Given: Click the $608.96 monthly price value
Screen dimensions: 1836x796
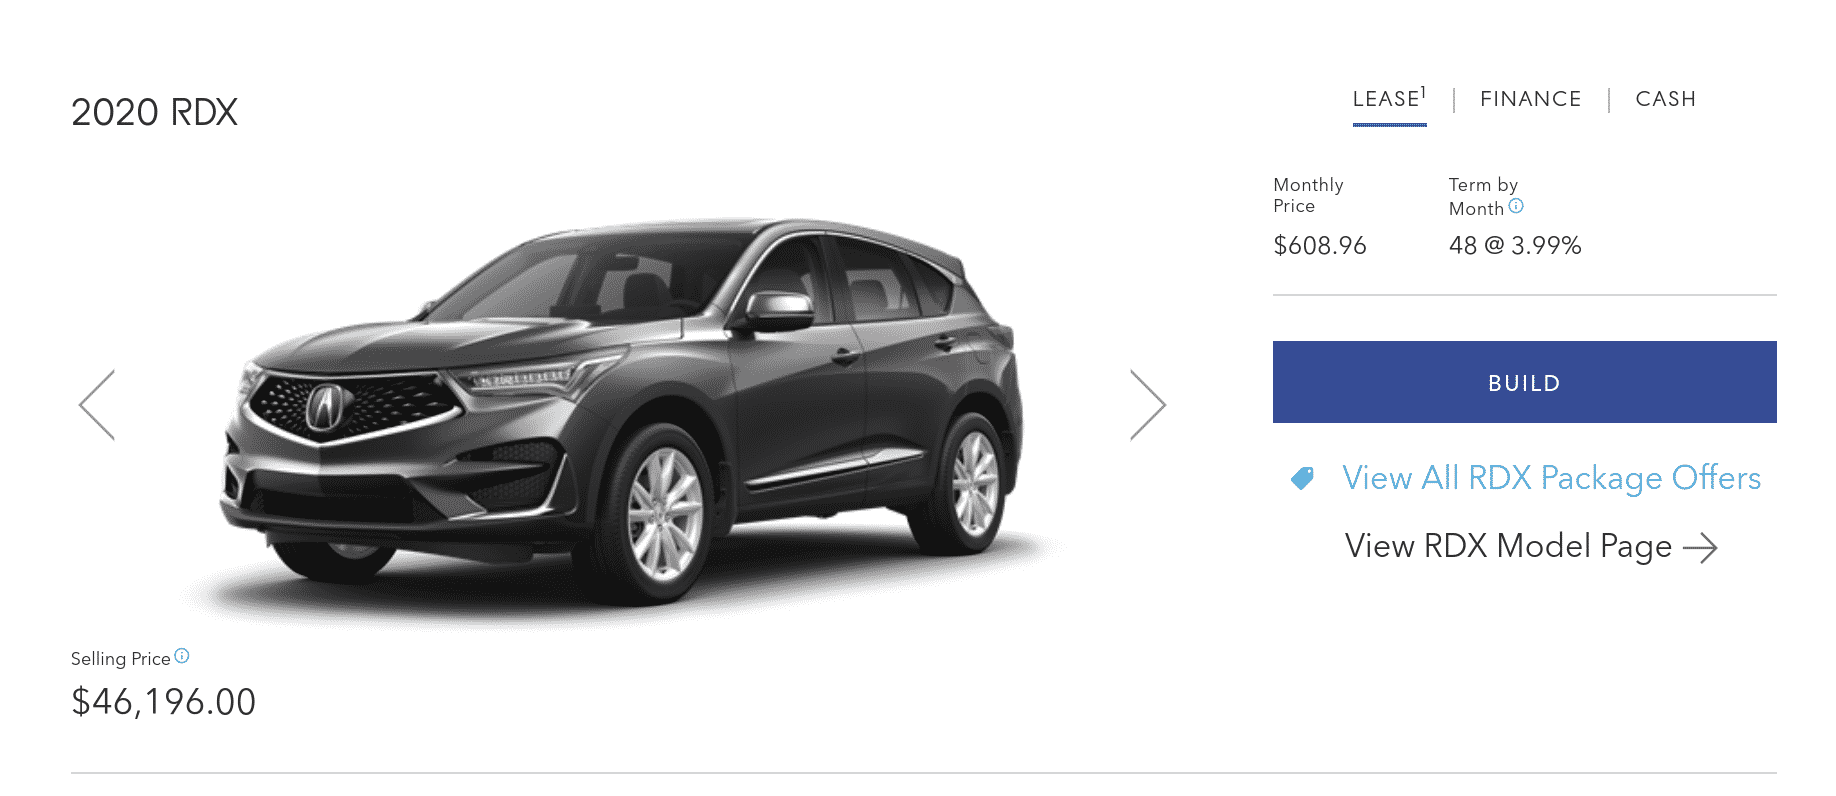Looking at the screenshot, I should pyautogui.click(x=1319, y=246).
